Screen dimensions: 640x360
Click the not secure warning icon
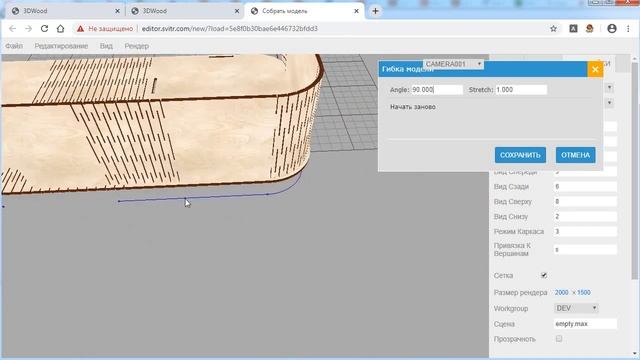[x=80, y=29]
